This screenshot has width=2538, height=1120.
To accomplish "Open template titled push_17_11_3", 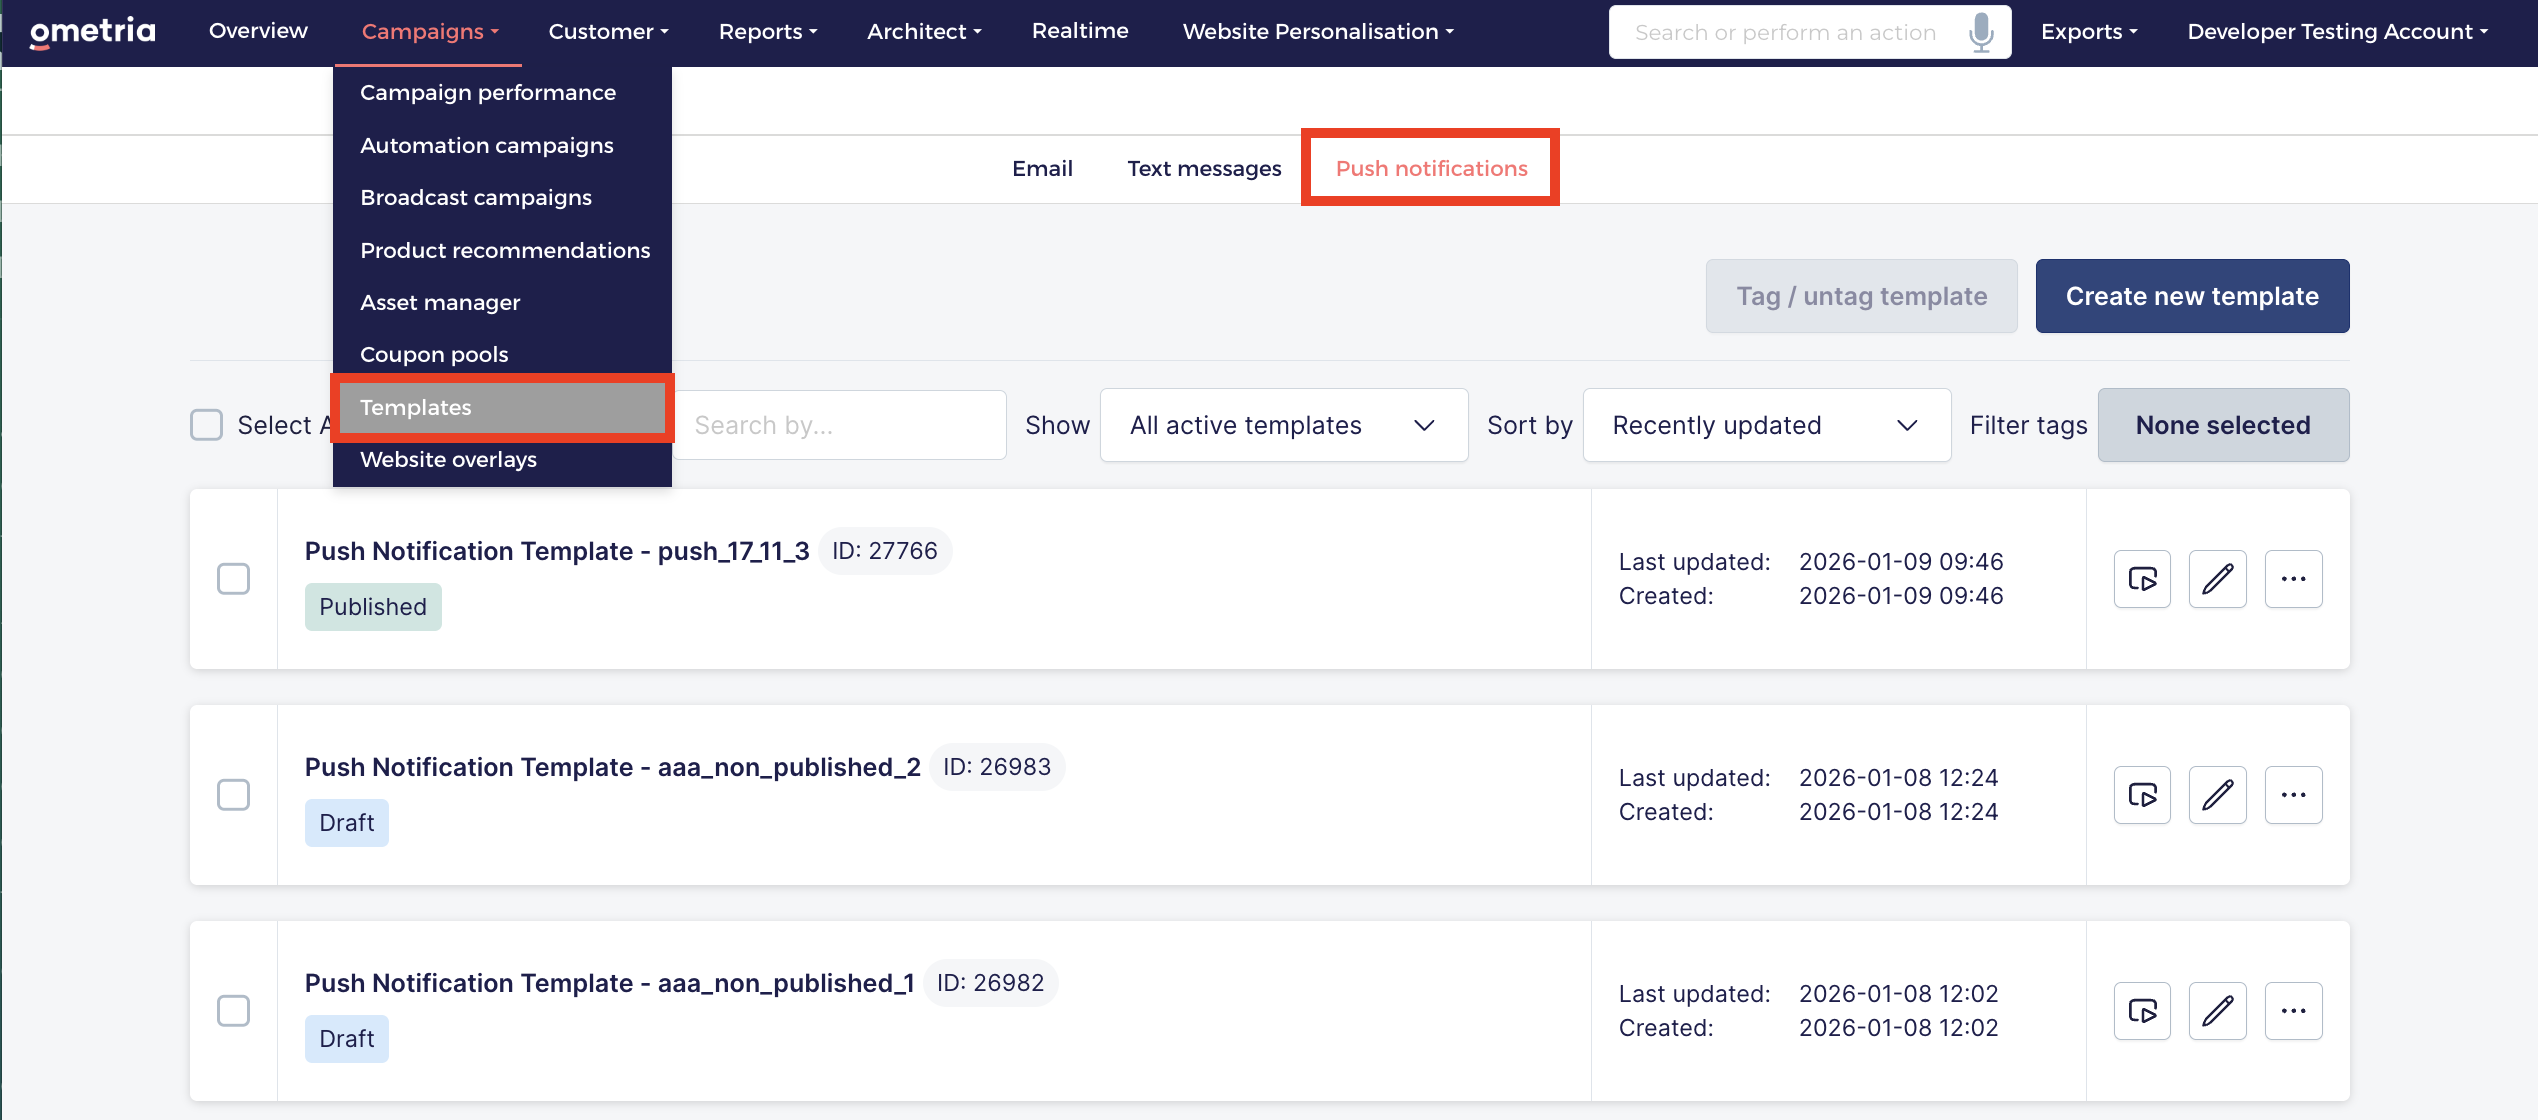I will [x=557, y=551].
